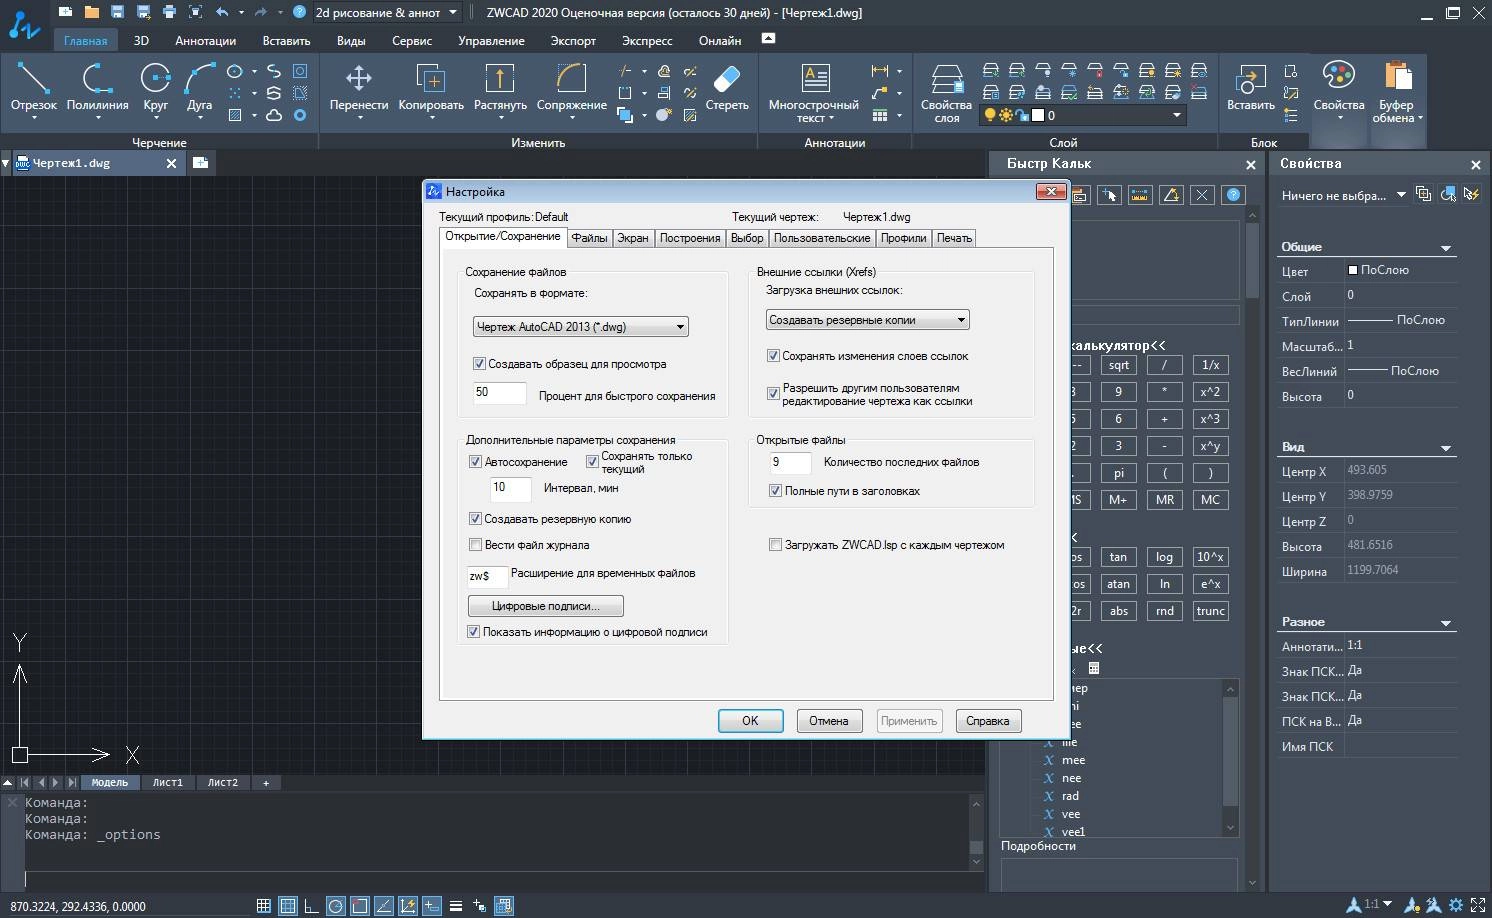Select the Круг circle tool
This screenshot has height=918, width=1492.
tap(155, 88)
